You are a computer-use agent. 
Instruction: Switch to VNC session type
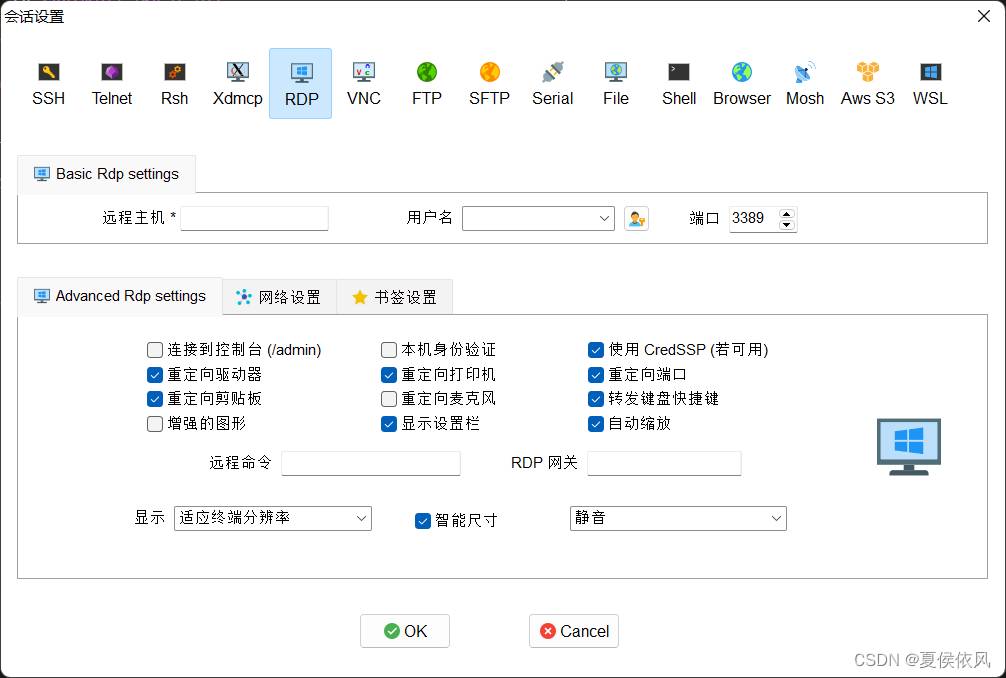[x=364, y=84]
